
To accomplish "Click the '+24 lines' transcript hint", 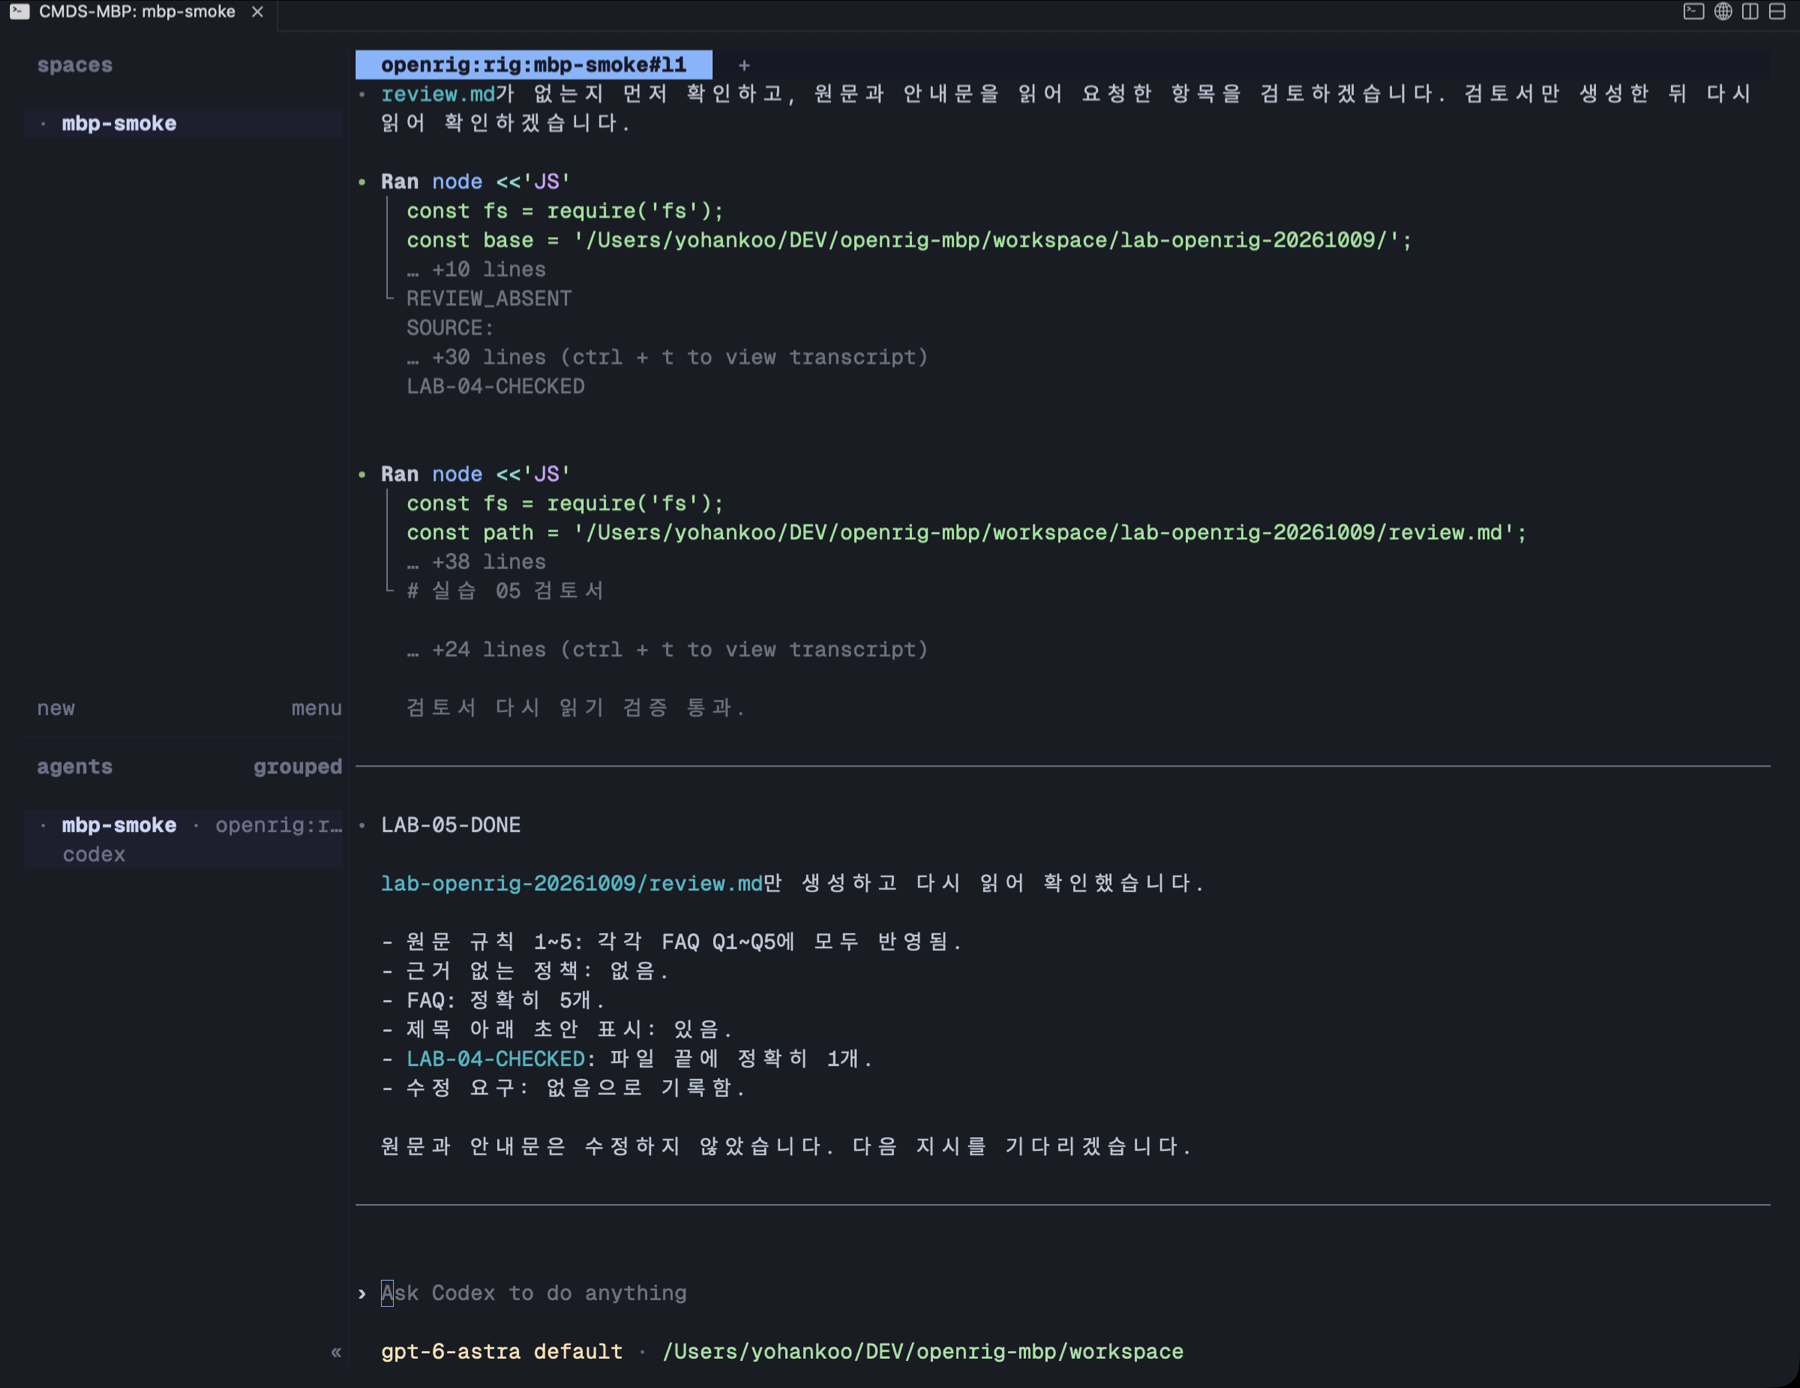I will (667, 650).
